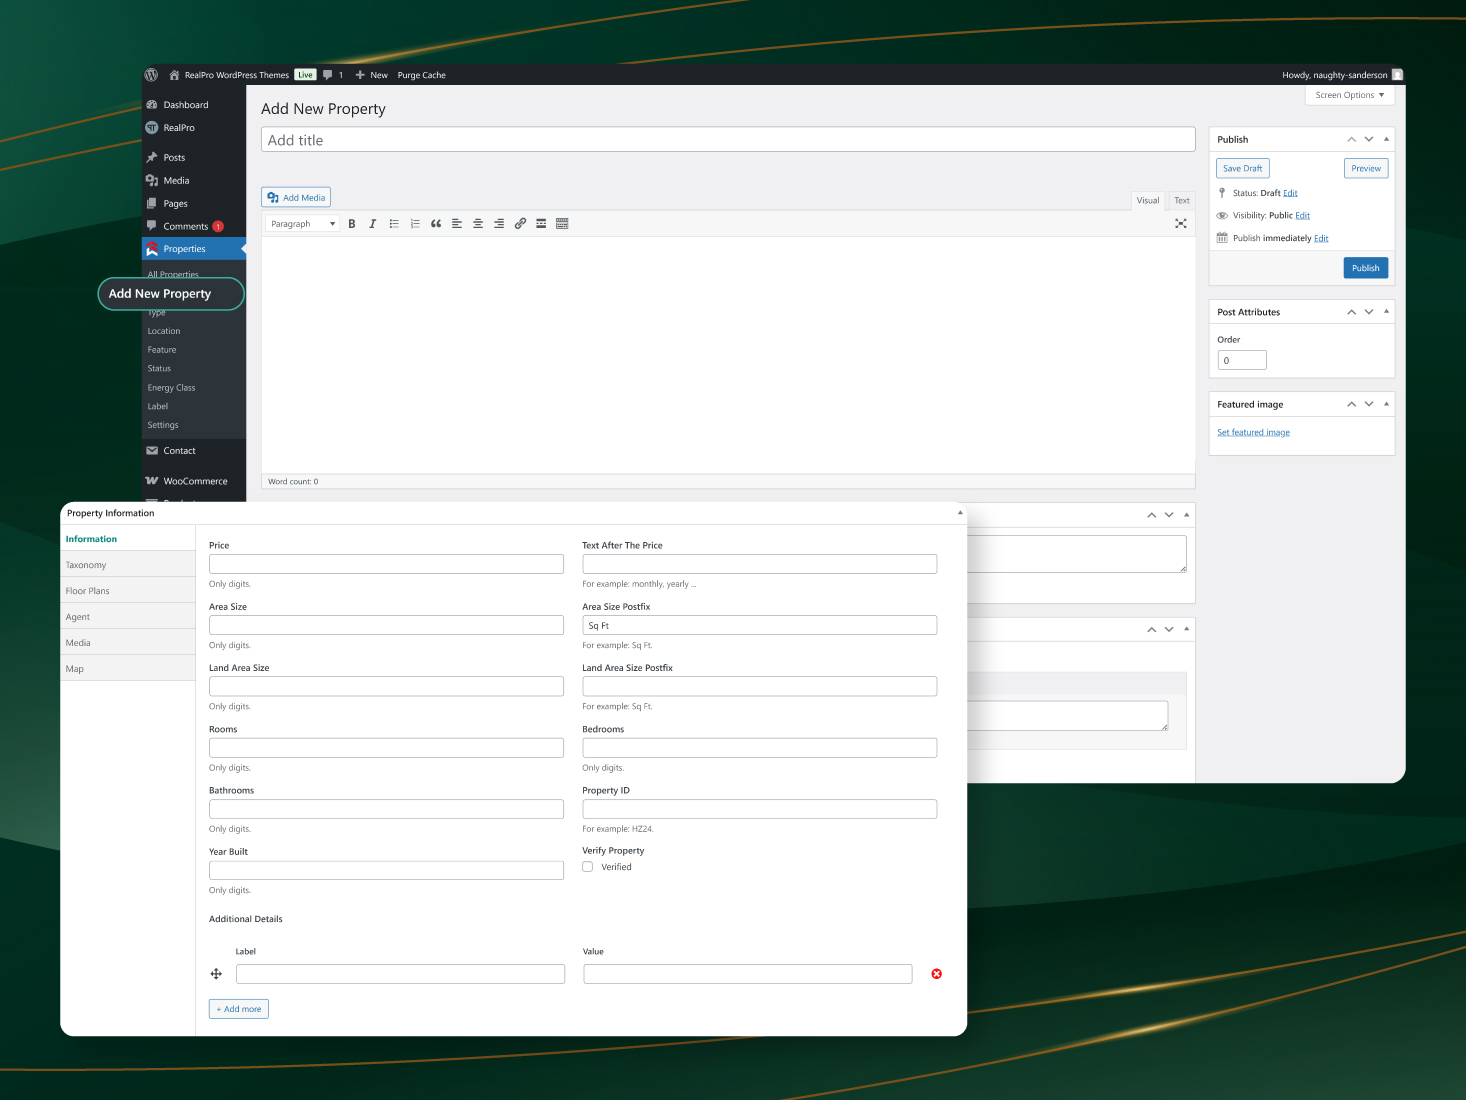Click the Preview button
Viewport: 1466px width, 1100px height.
coord(1366,168)
